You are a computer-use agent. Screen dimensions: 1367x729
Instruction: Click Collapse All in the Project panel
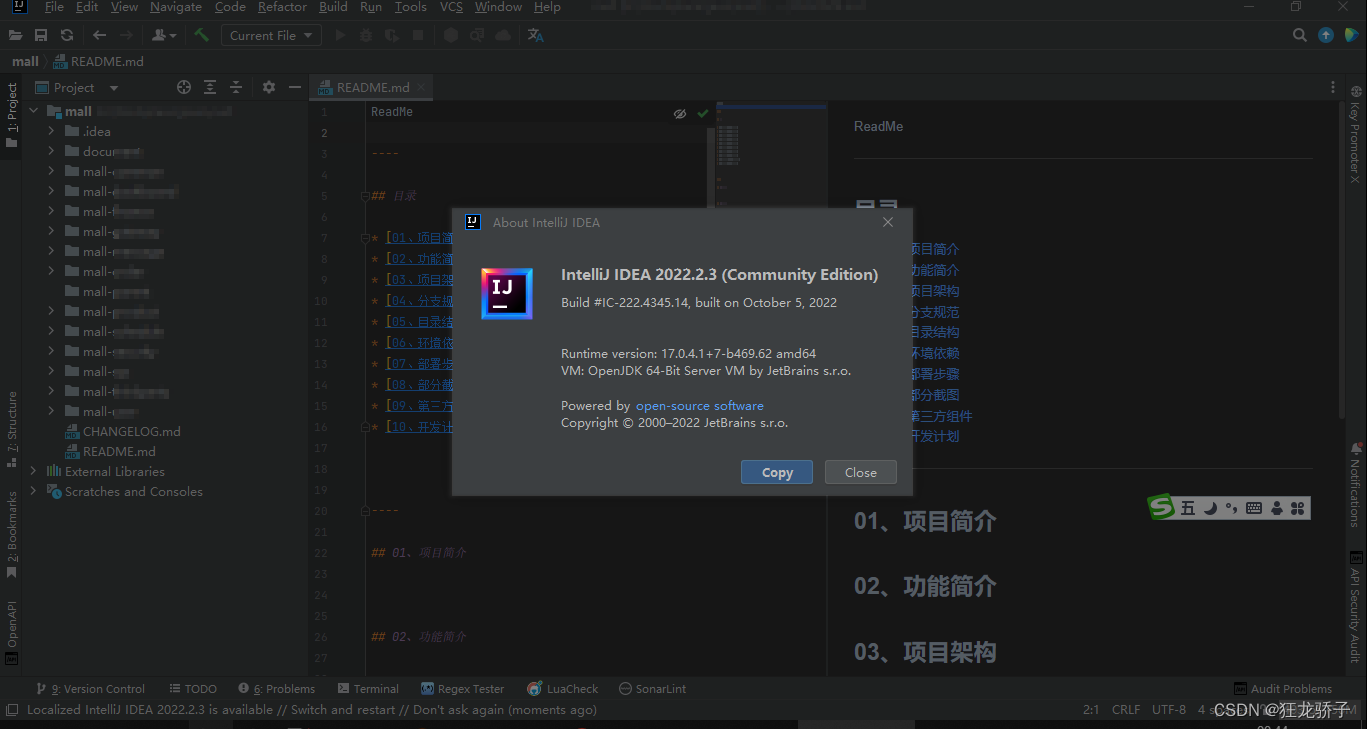click(236, 87)
